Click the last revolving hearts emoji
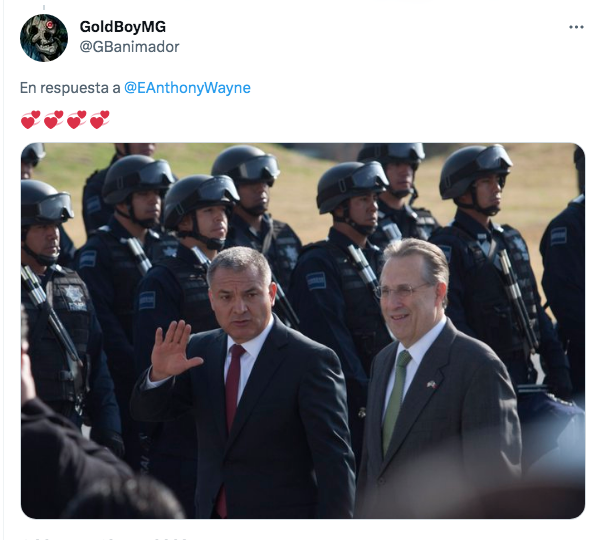Image resolution: width=602 pixels, height=540 pixels. pyautogui.click(x=100, y=120)
